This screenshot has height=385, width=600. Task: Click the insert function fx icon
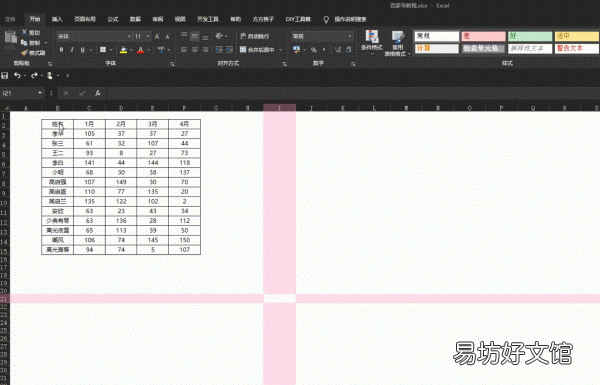(x=98, y=93)
